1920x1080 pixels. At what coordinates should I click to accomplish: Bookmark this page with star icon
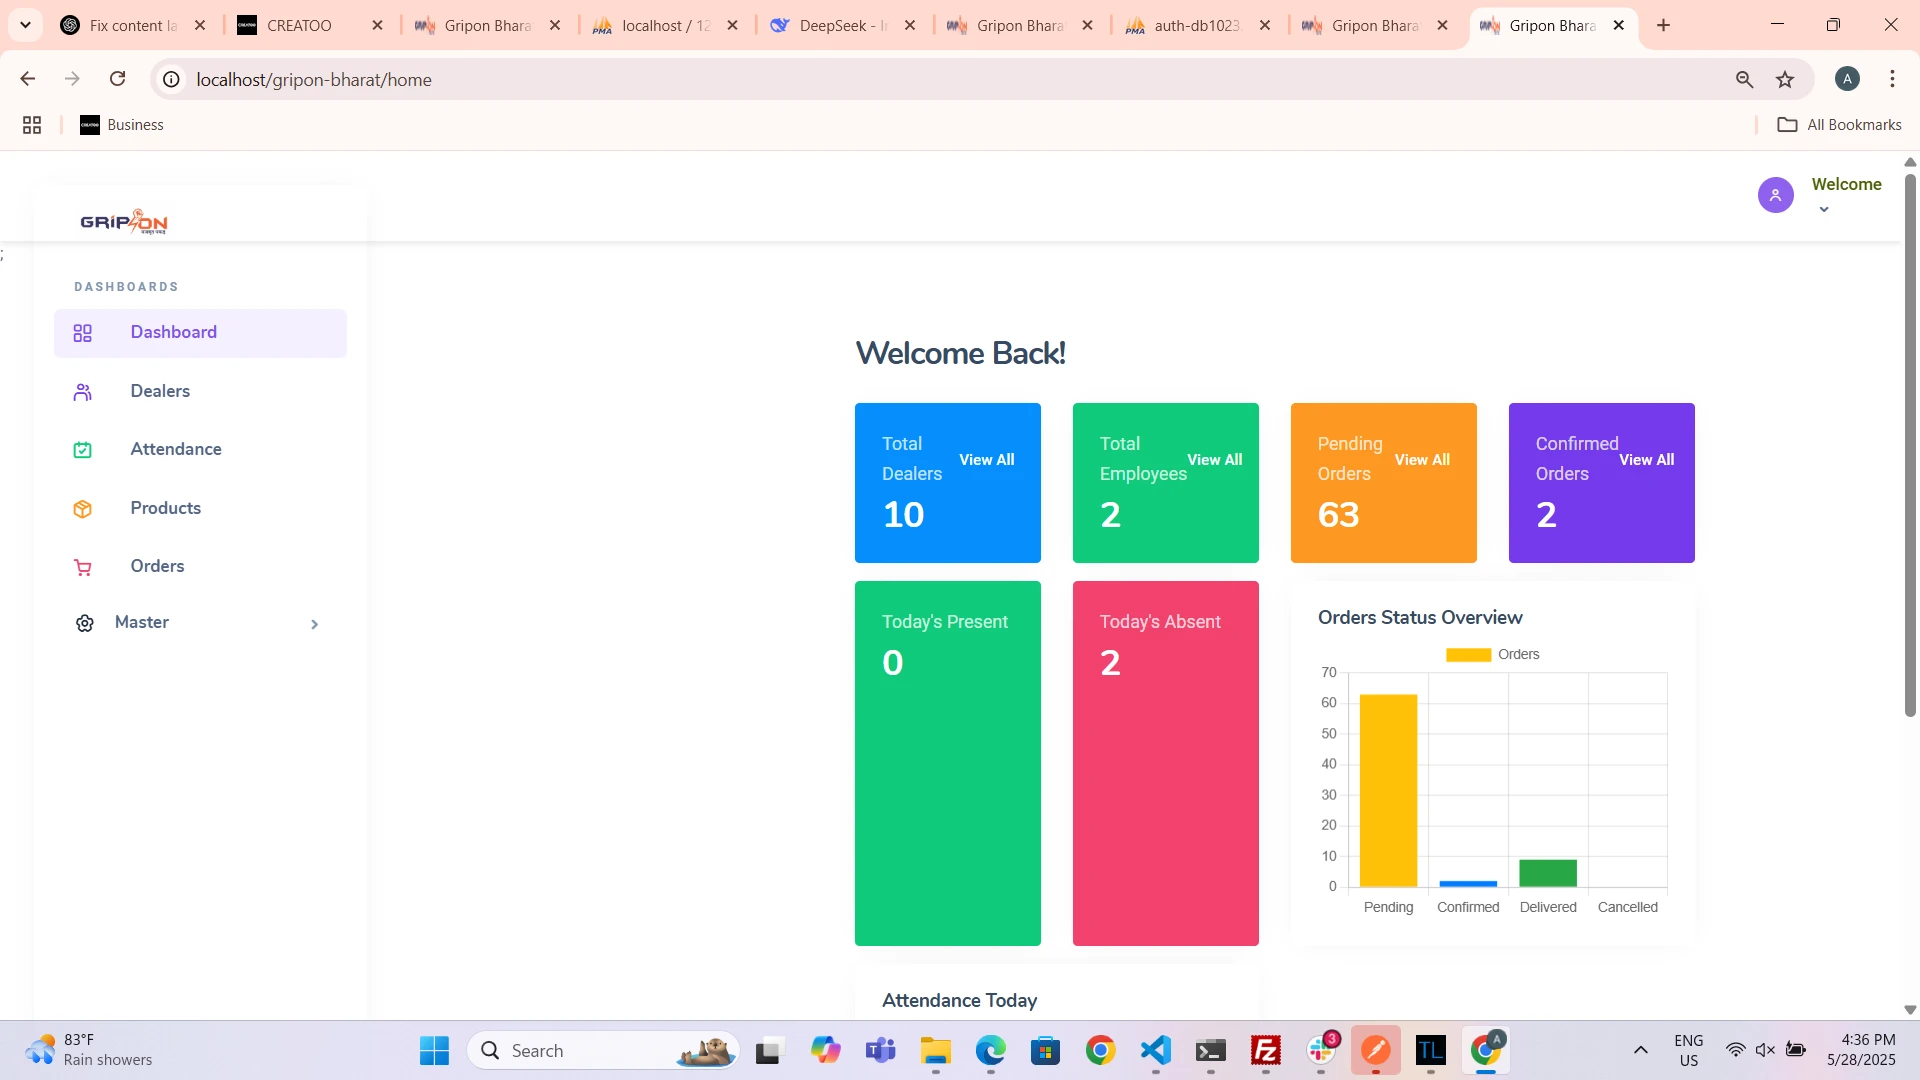point(1785,80)
